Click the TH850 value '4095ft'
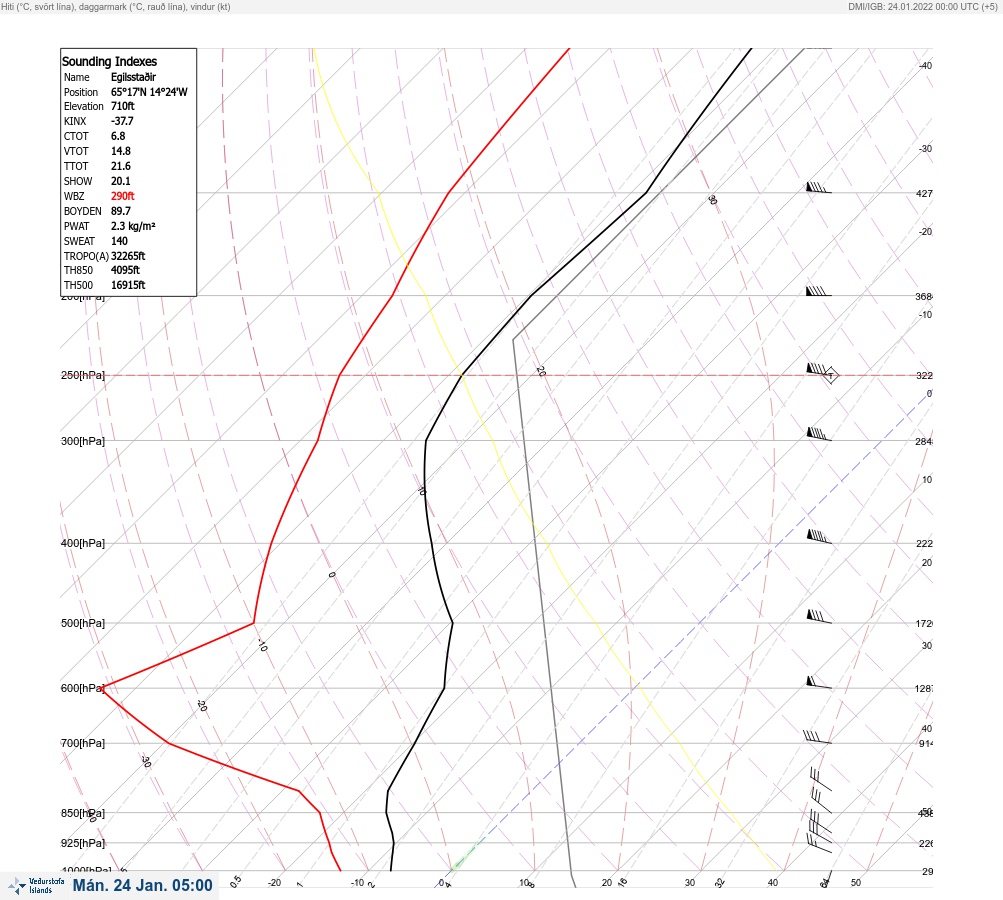This screenshot has height=900, width=1003. pos(125,270)
